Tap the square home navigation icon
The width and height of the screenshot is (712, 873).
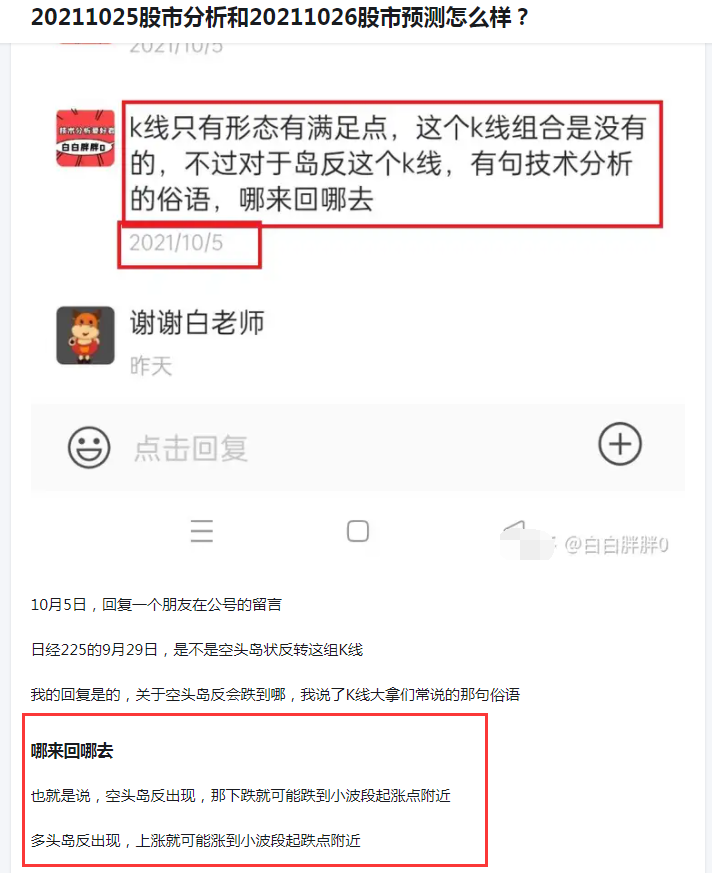click(357, 531)
